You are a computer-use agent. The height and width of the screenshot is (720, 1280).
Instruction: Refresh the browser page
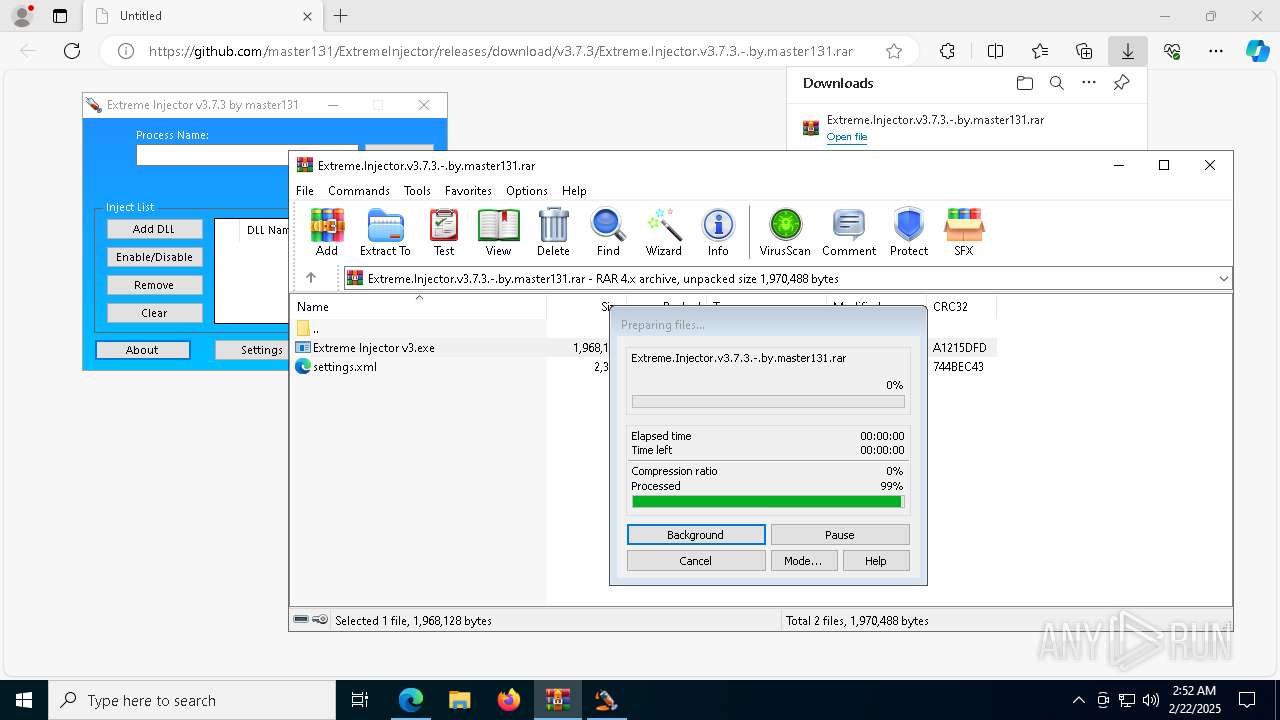[x=72, y=51]
